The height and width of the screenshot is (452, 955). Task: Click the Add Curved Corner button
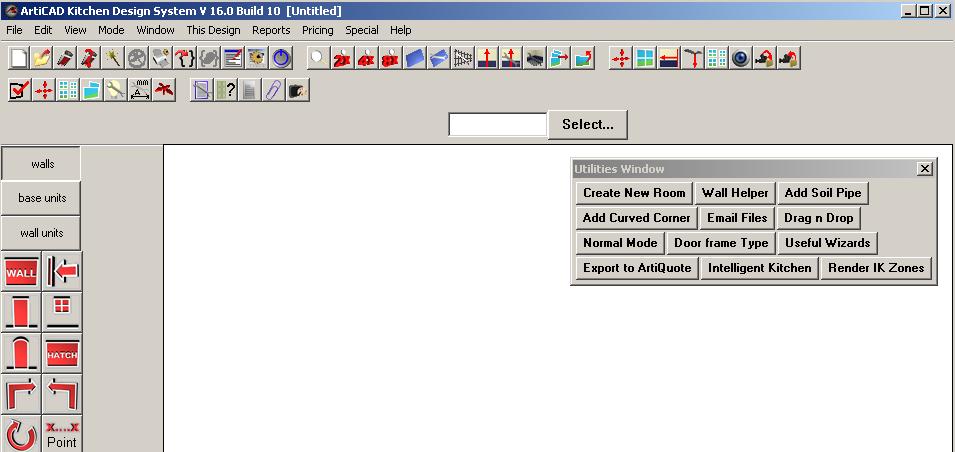pos(636,217)
